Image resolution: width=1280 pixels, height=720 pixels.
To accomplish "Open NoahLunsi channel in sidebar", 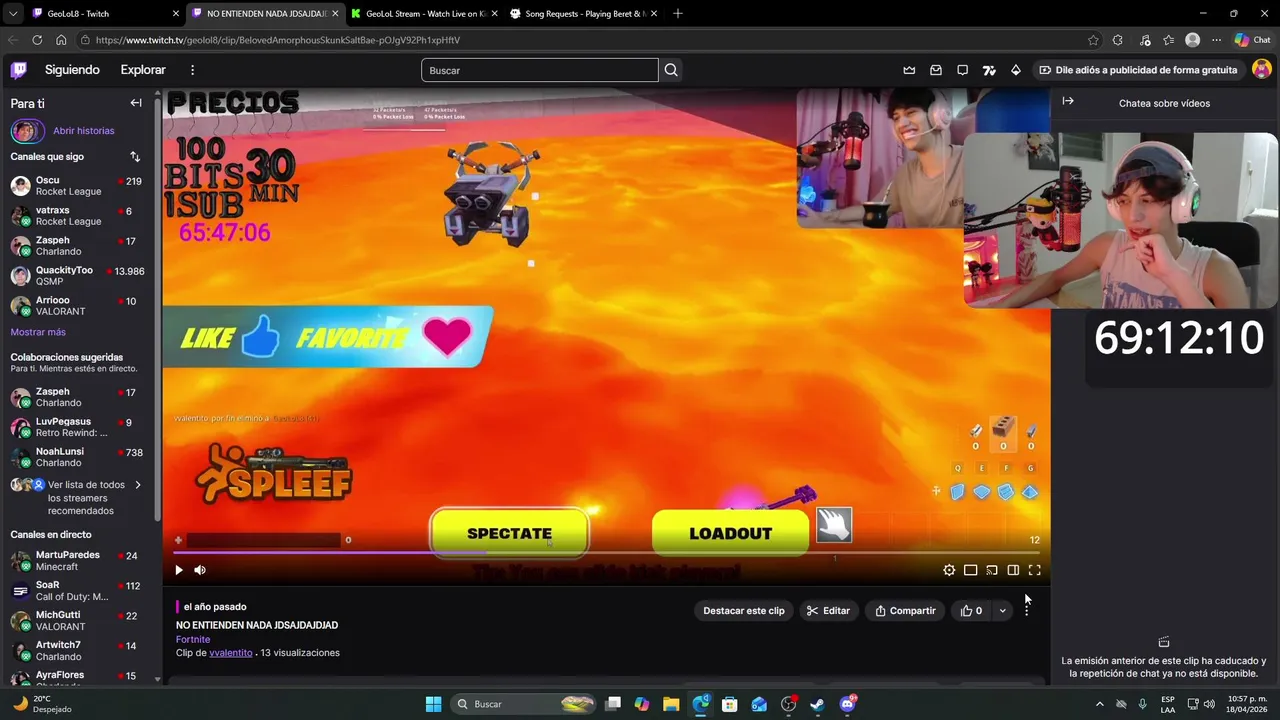I will click(77, 457).
